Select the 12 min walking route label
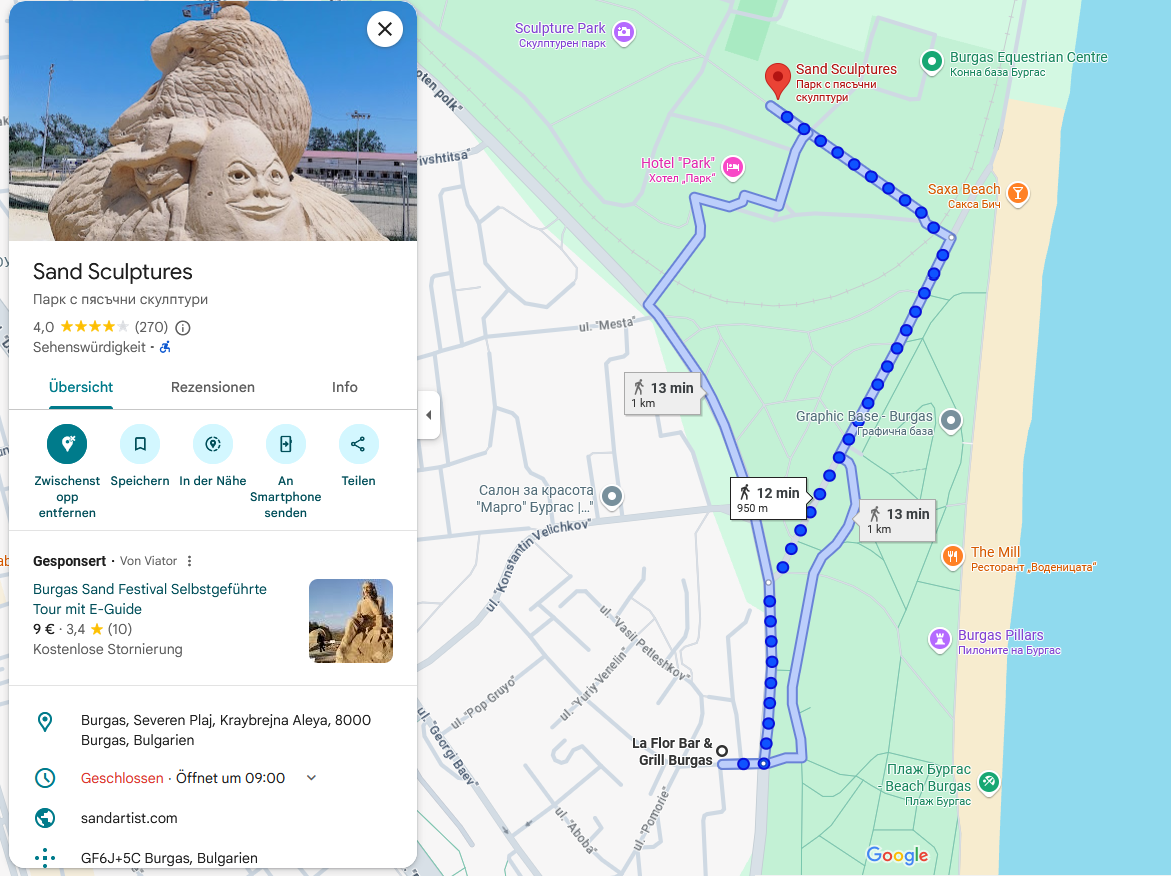The image size is (1171, 876). click(x=769, y=498)
